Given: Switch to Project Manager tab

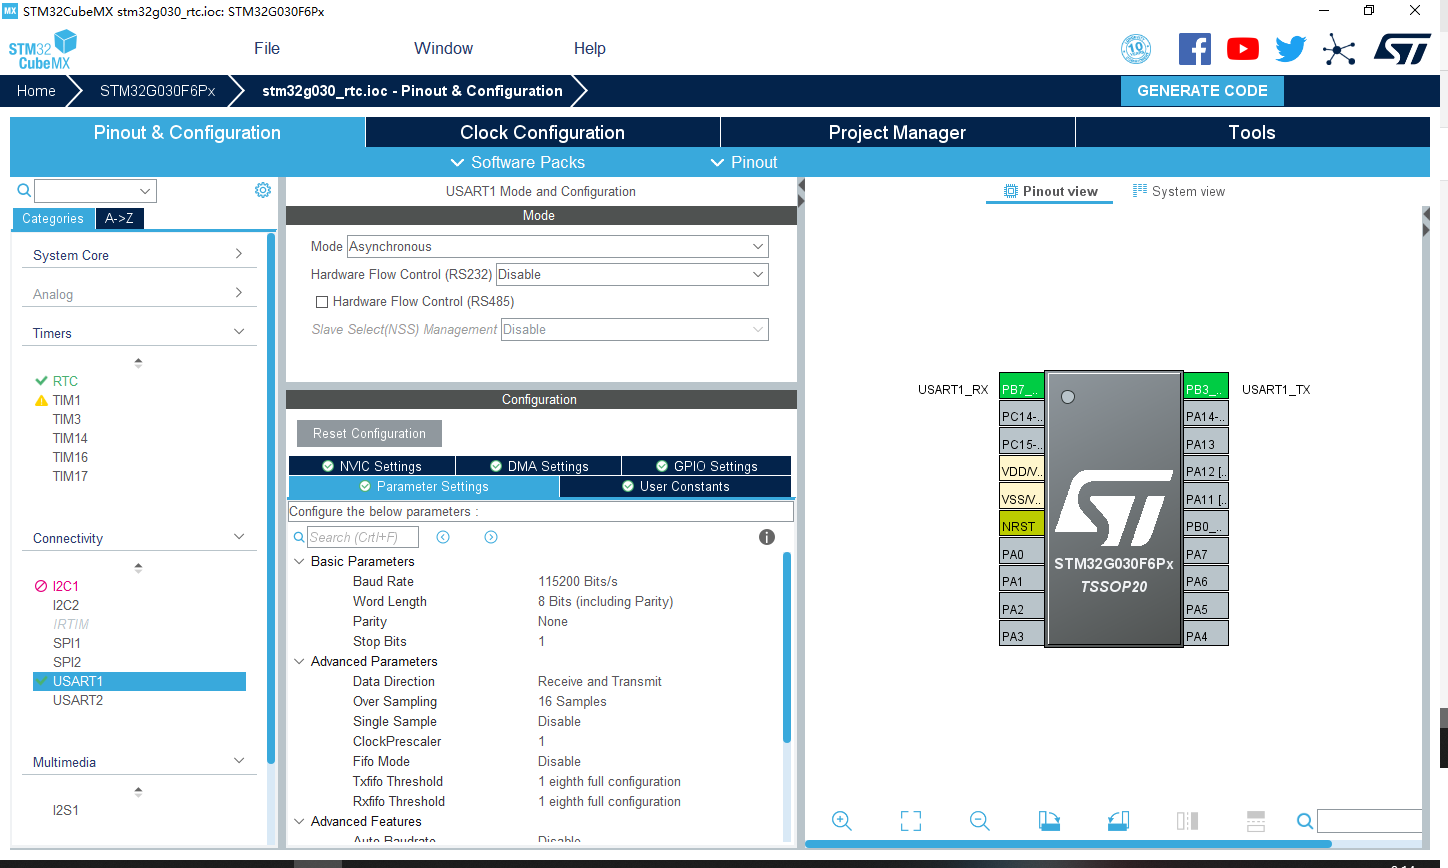Looking at the screenshot, I should click(x=897, y=132).
